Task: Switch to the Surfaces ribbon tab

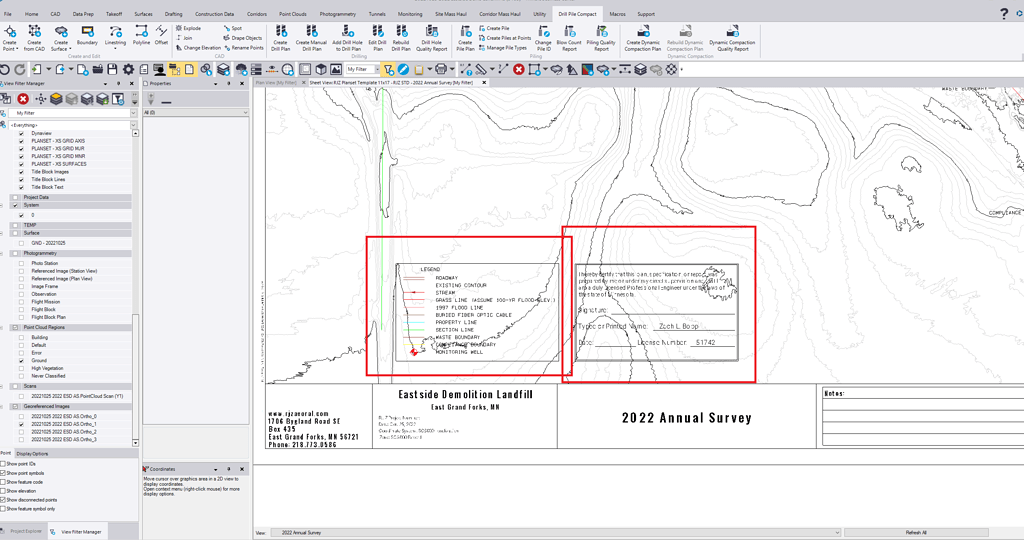Action: pos(143,14)
